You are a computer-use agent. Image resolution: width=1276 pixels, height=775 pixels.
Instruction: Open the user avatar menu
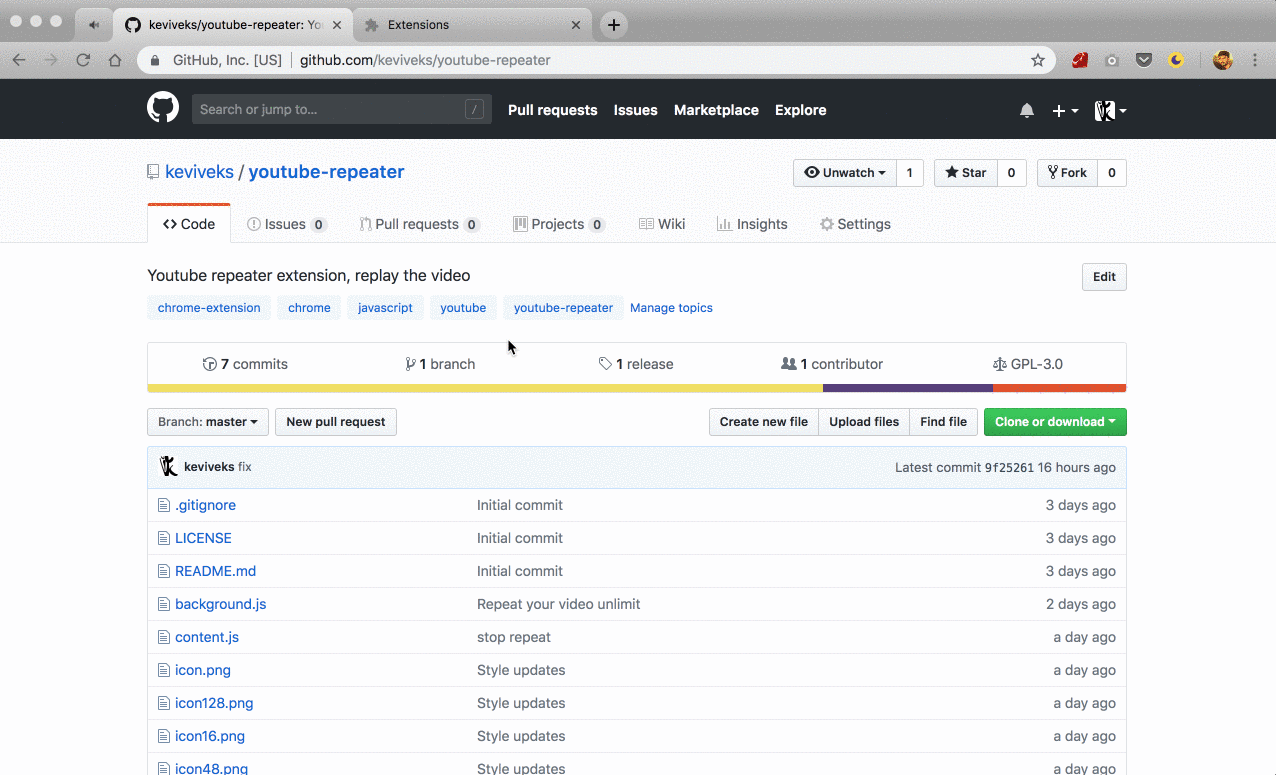click(1110, 110)
